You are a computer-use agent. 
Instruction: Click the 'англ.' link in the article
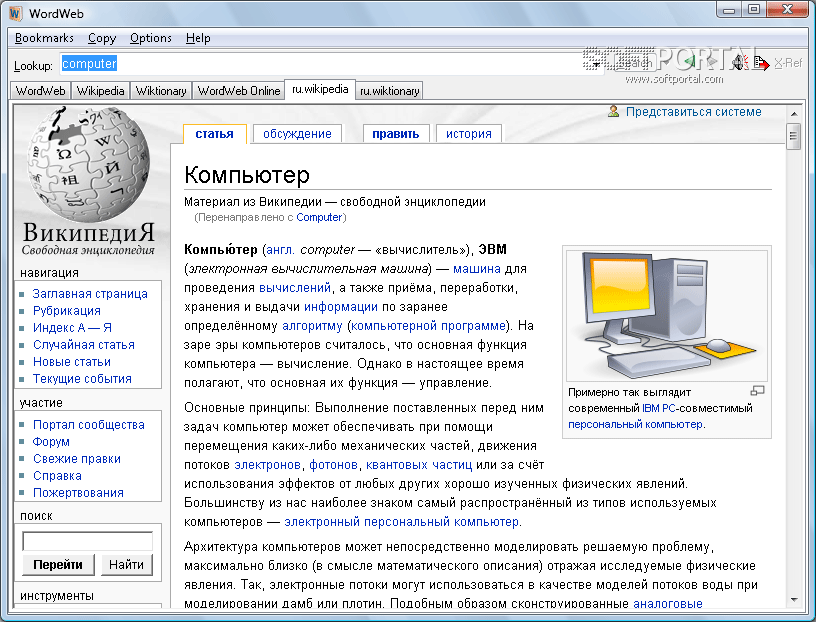click(280, 250)
